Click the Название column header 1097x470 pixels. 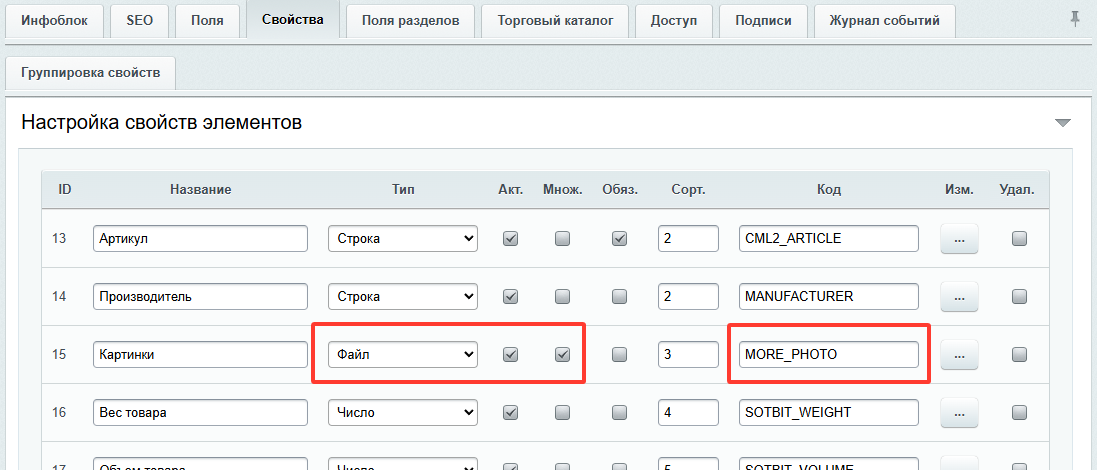pyautogui.click(x=200, y=190)
